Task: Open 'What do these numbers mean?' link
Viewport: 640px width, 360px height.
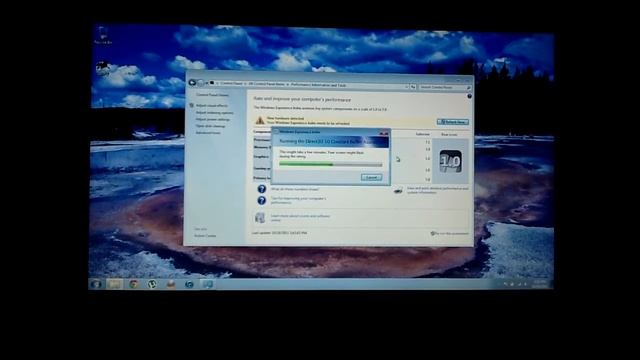Action: (x=295, y=189)
